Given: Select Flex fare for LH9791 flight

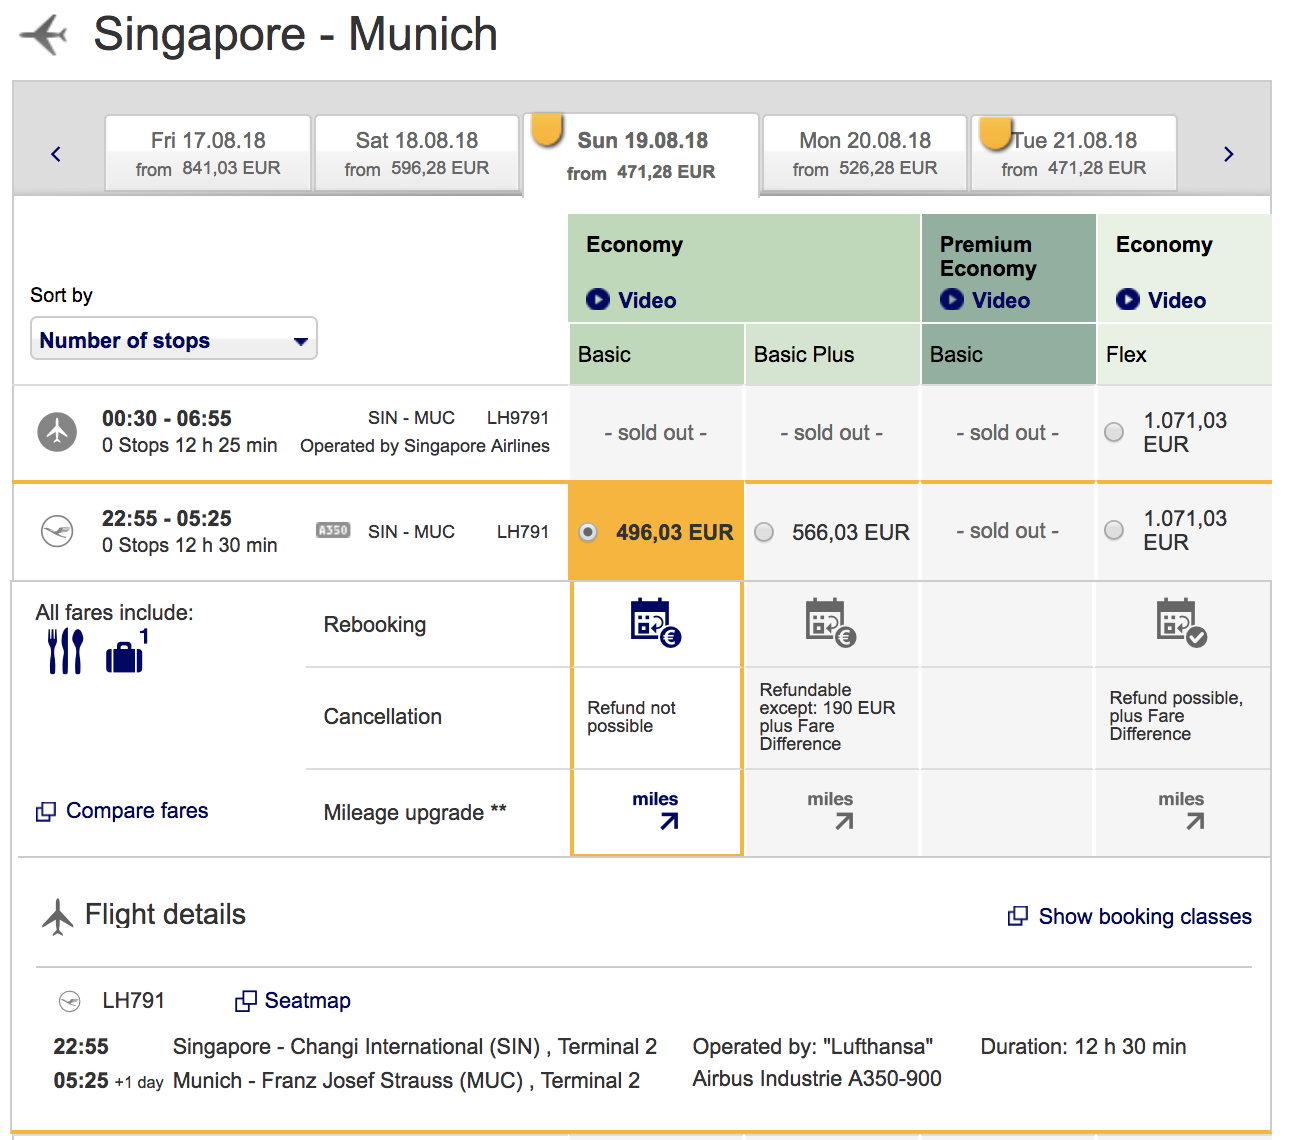Looking at the screenshot, I should click(x=1114, y=432).
